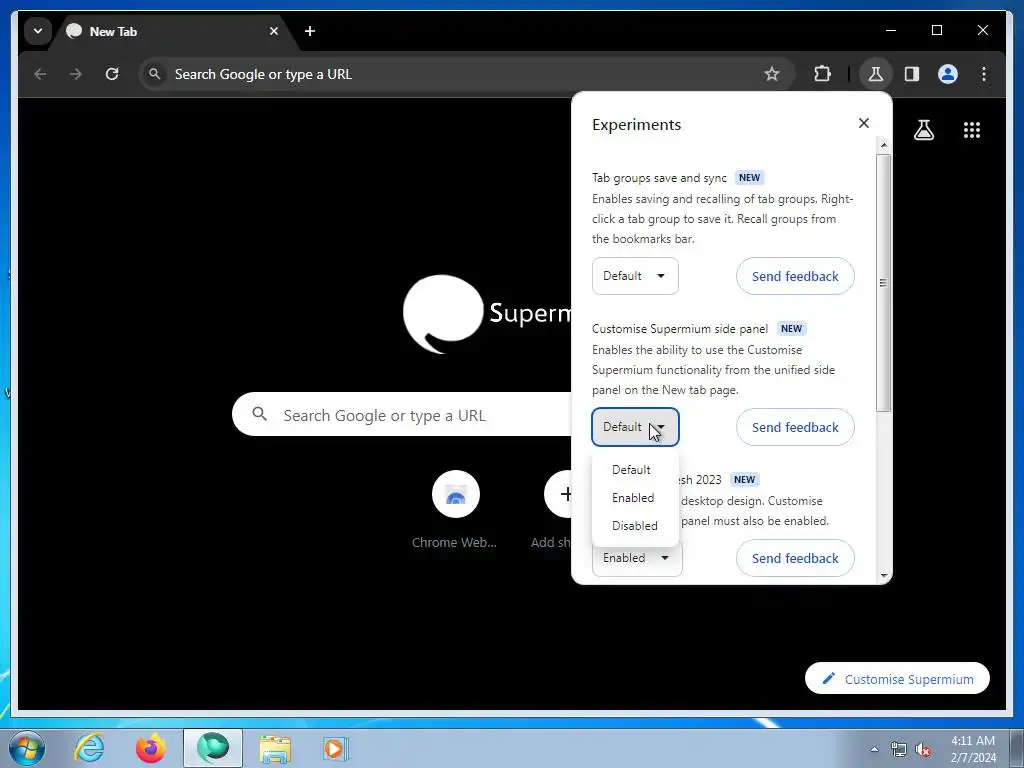Click the network tray icon

[899, 750]
